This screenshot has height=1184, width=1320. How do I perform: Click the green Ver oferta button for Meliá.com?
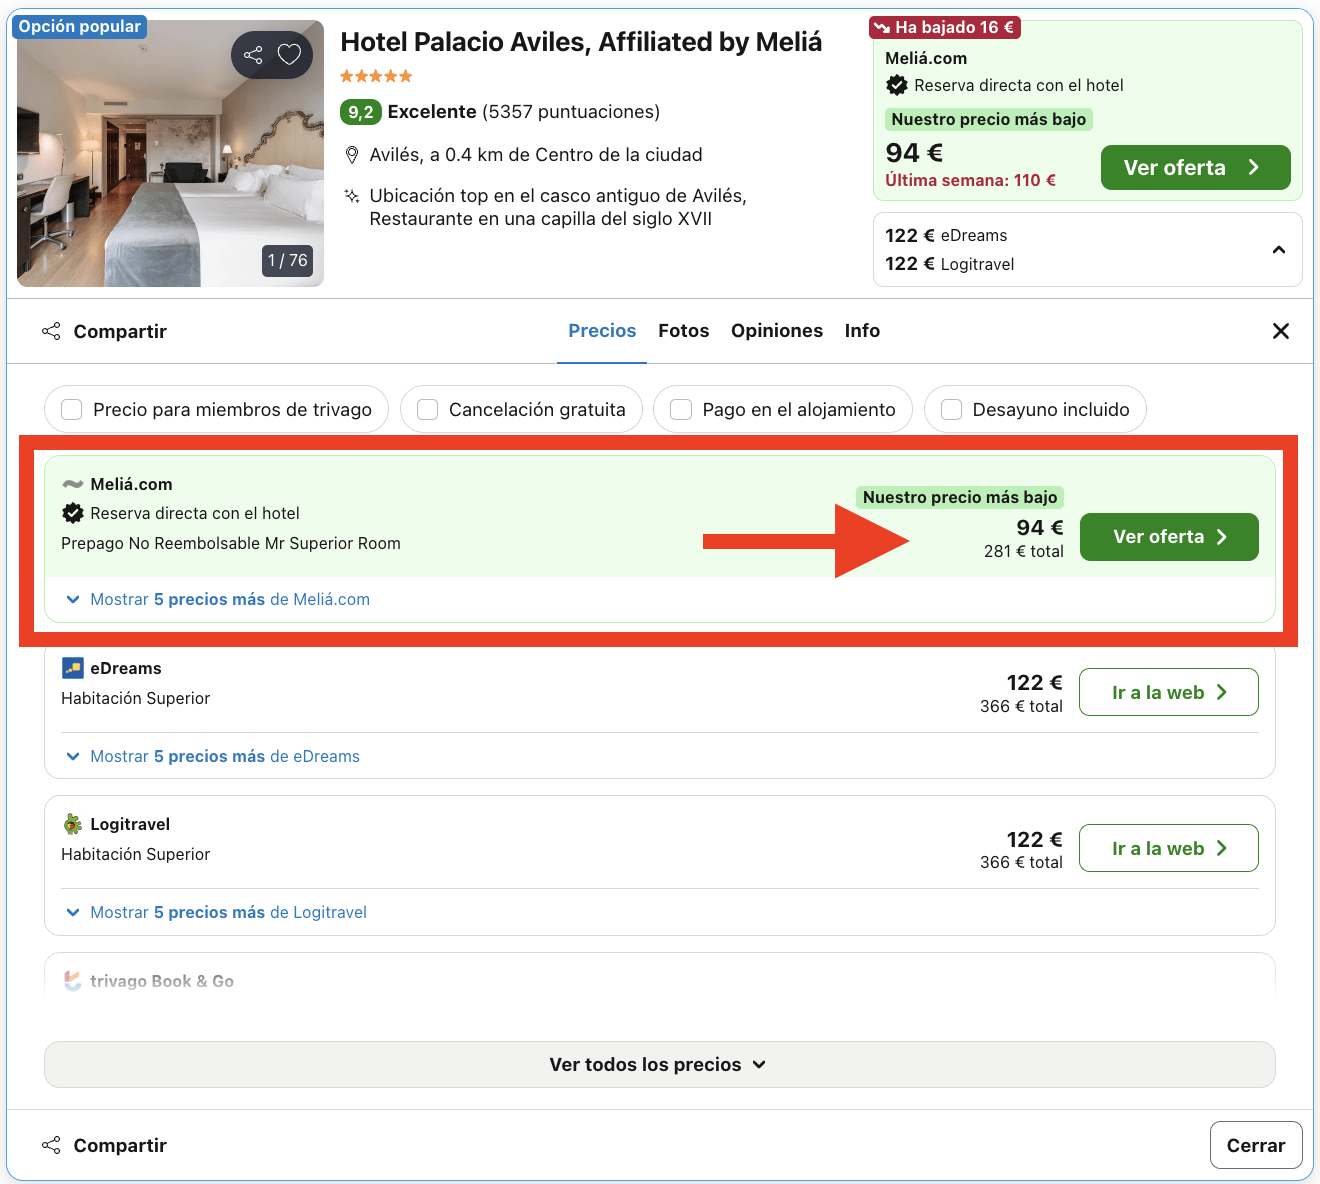coord(1168,537)
